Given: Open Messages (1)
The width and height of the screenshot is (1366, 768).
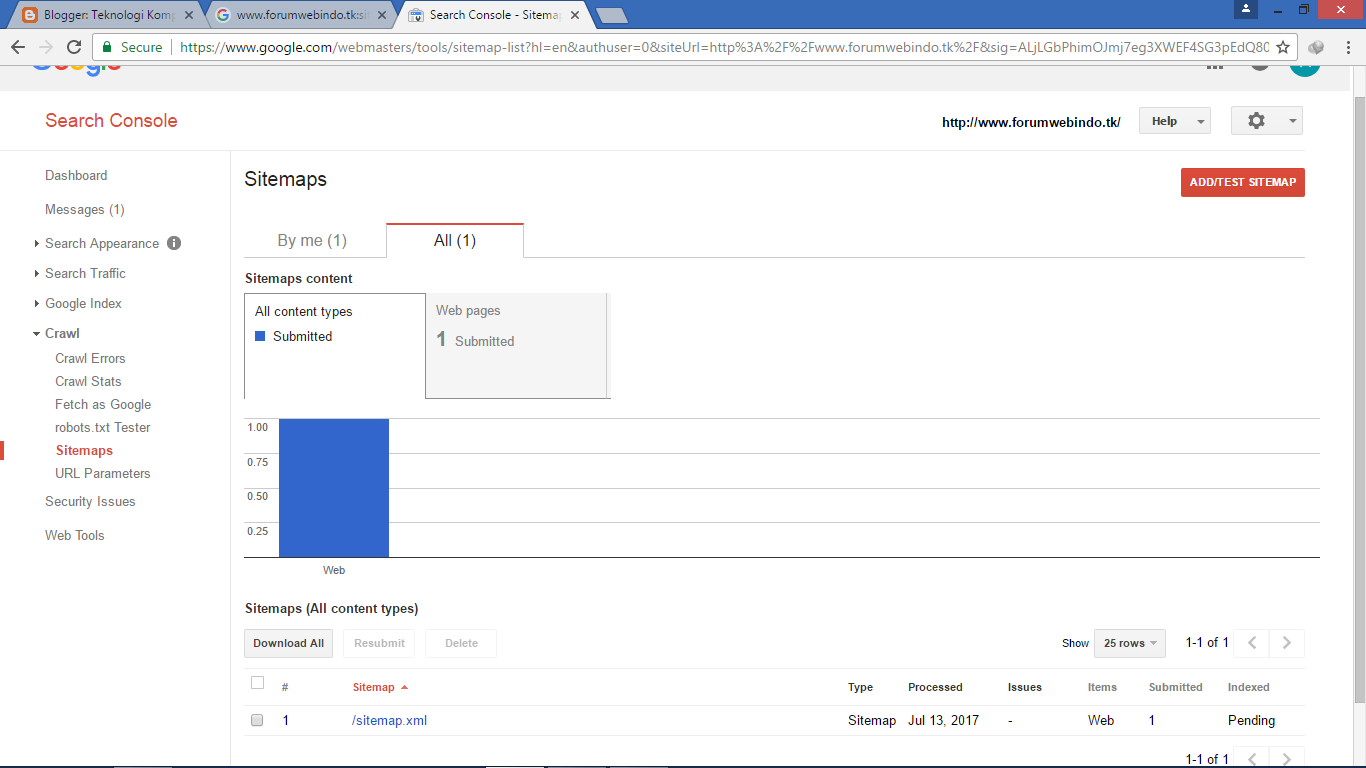Looking at the screenshot, I should pos(85,209).
